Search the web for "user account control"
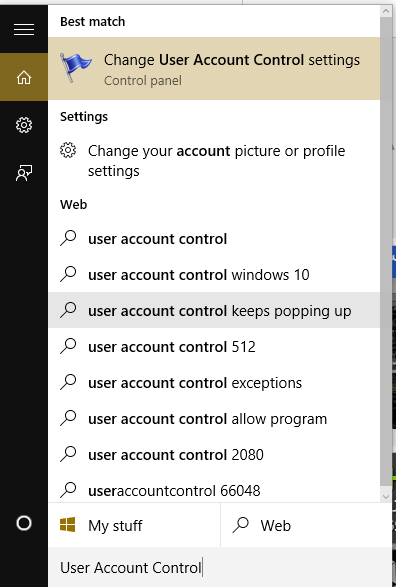Image resolution: width=396 pixels, height=587 pixels. pyautogui.click(x=214, y=238)
